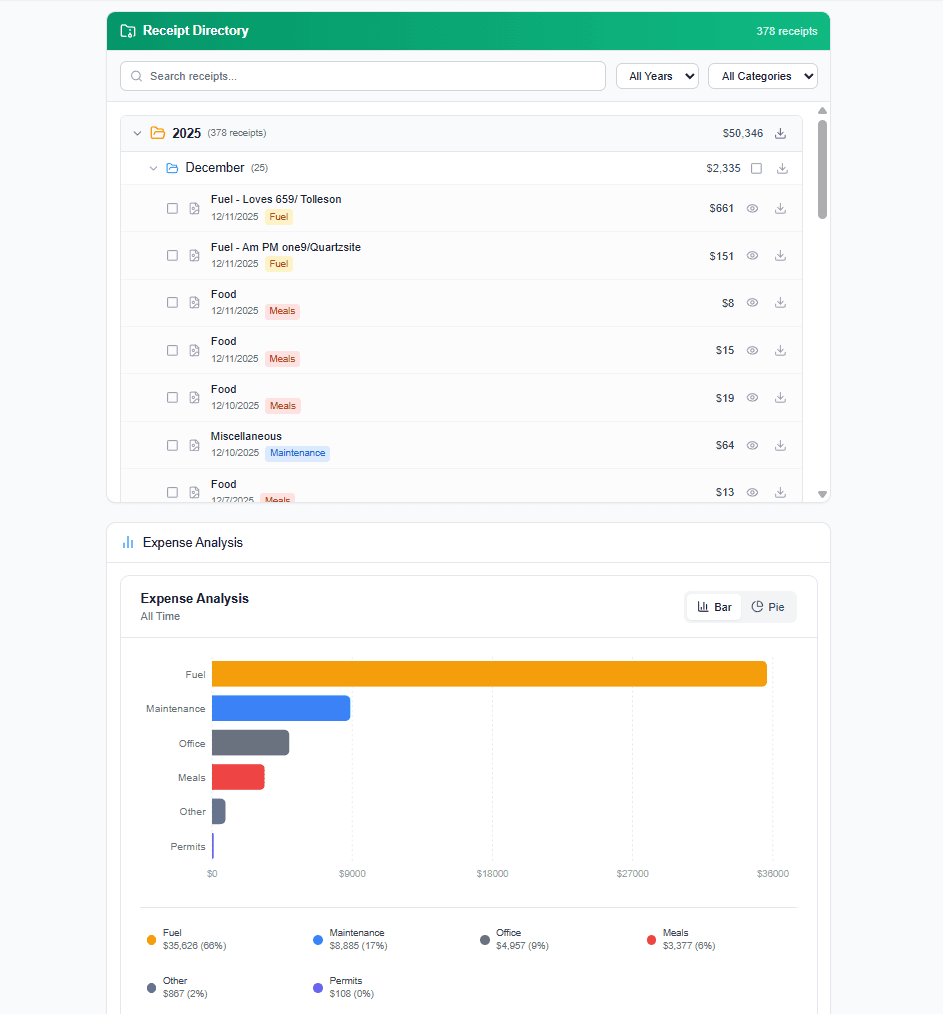The width and height of the screenshot is (943, 1014).
Task: Select all December receipts checkbox
Action: click(x=756, y=168)
